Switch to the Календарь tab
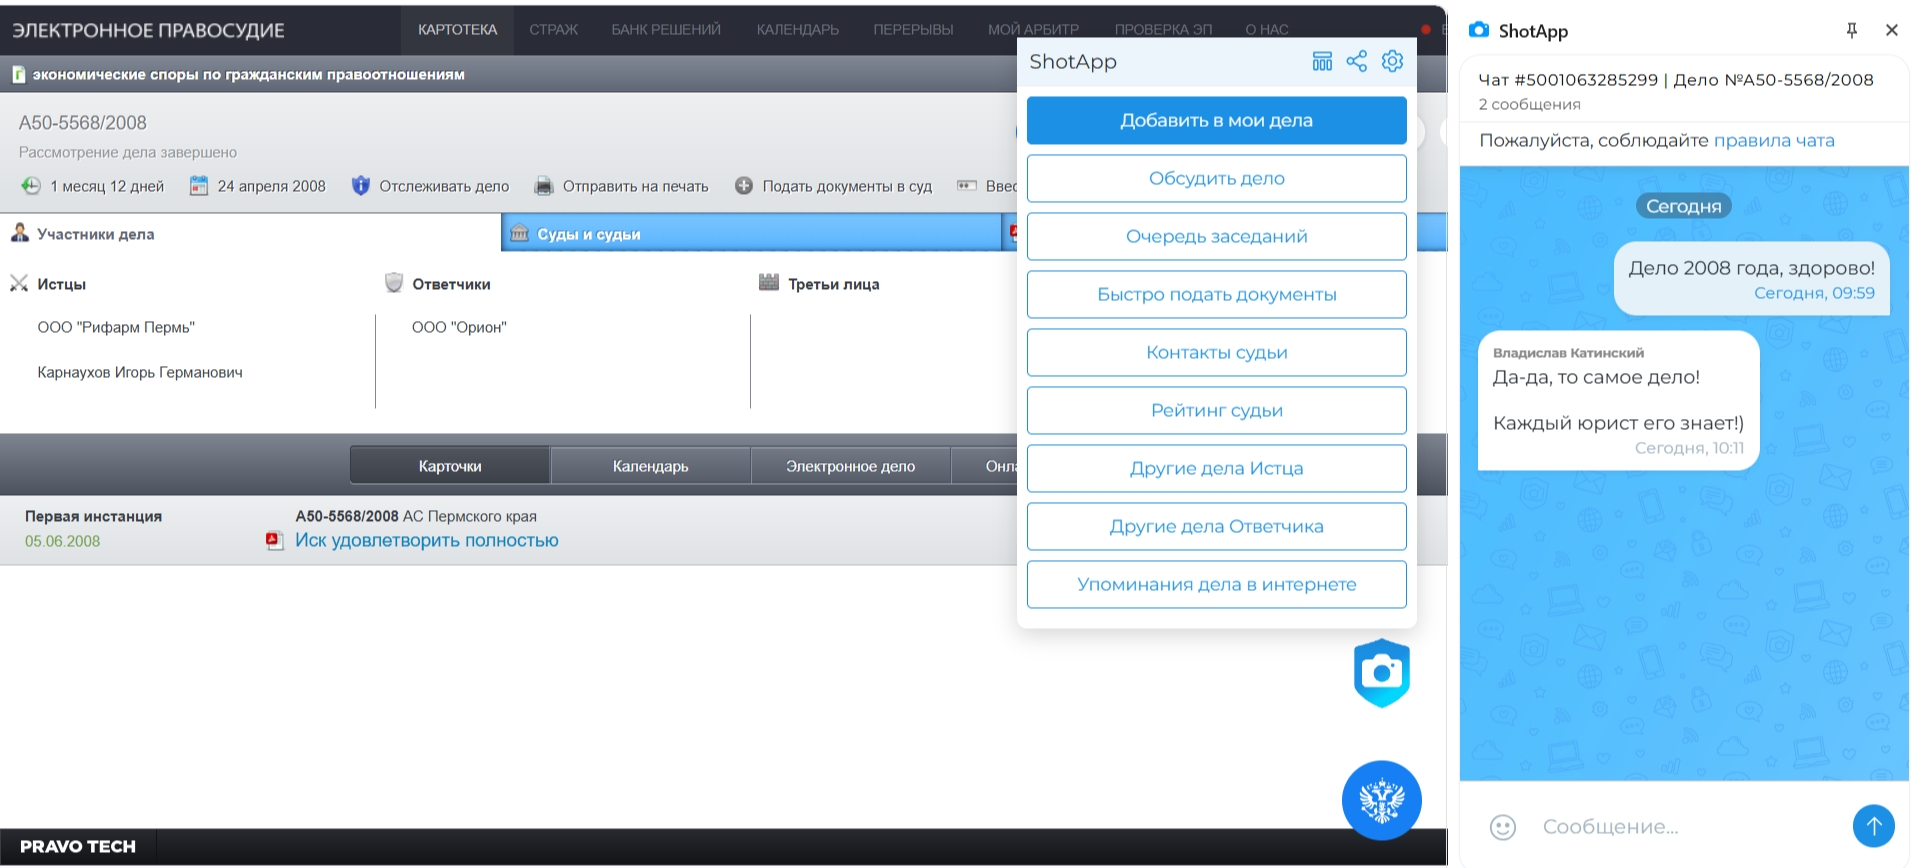 click(x=650, y=466)
